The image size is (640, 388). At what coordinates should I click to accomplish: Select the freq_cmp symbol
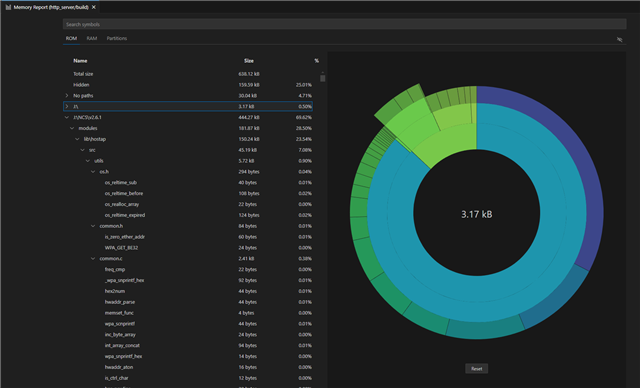point(115,270)
